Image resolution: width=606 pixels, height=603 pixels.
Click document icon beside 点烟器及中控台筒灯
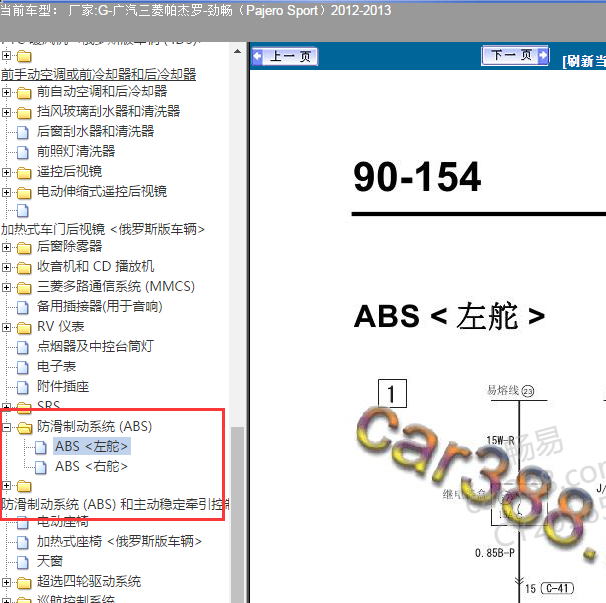point(23,347)
